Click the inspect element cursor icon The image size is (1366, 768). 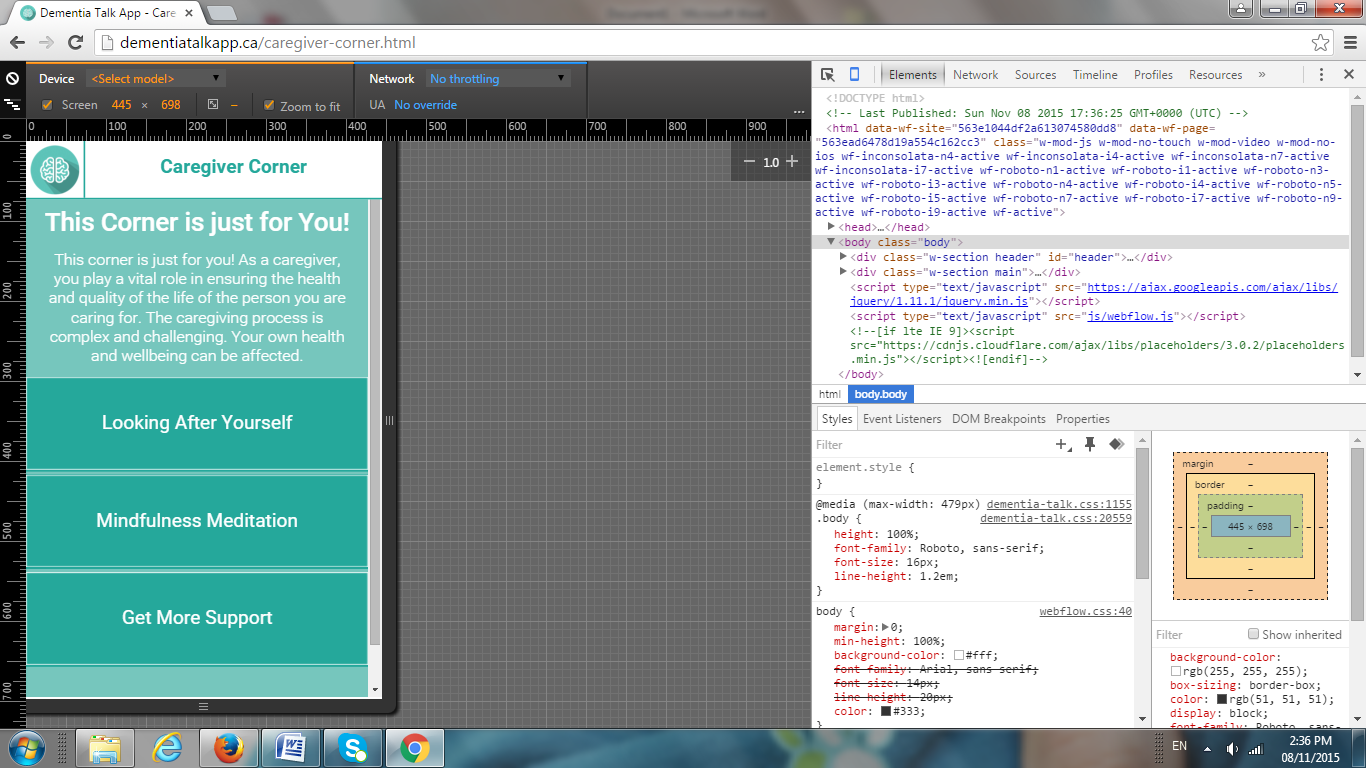828,75
